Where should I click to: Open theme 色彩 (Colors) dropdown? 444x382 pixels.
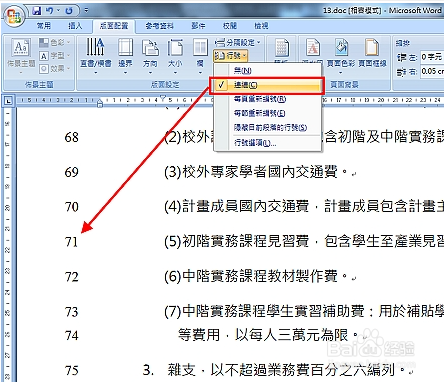(55, 43)
